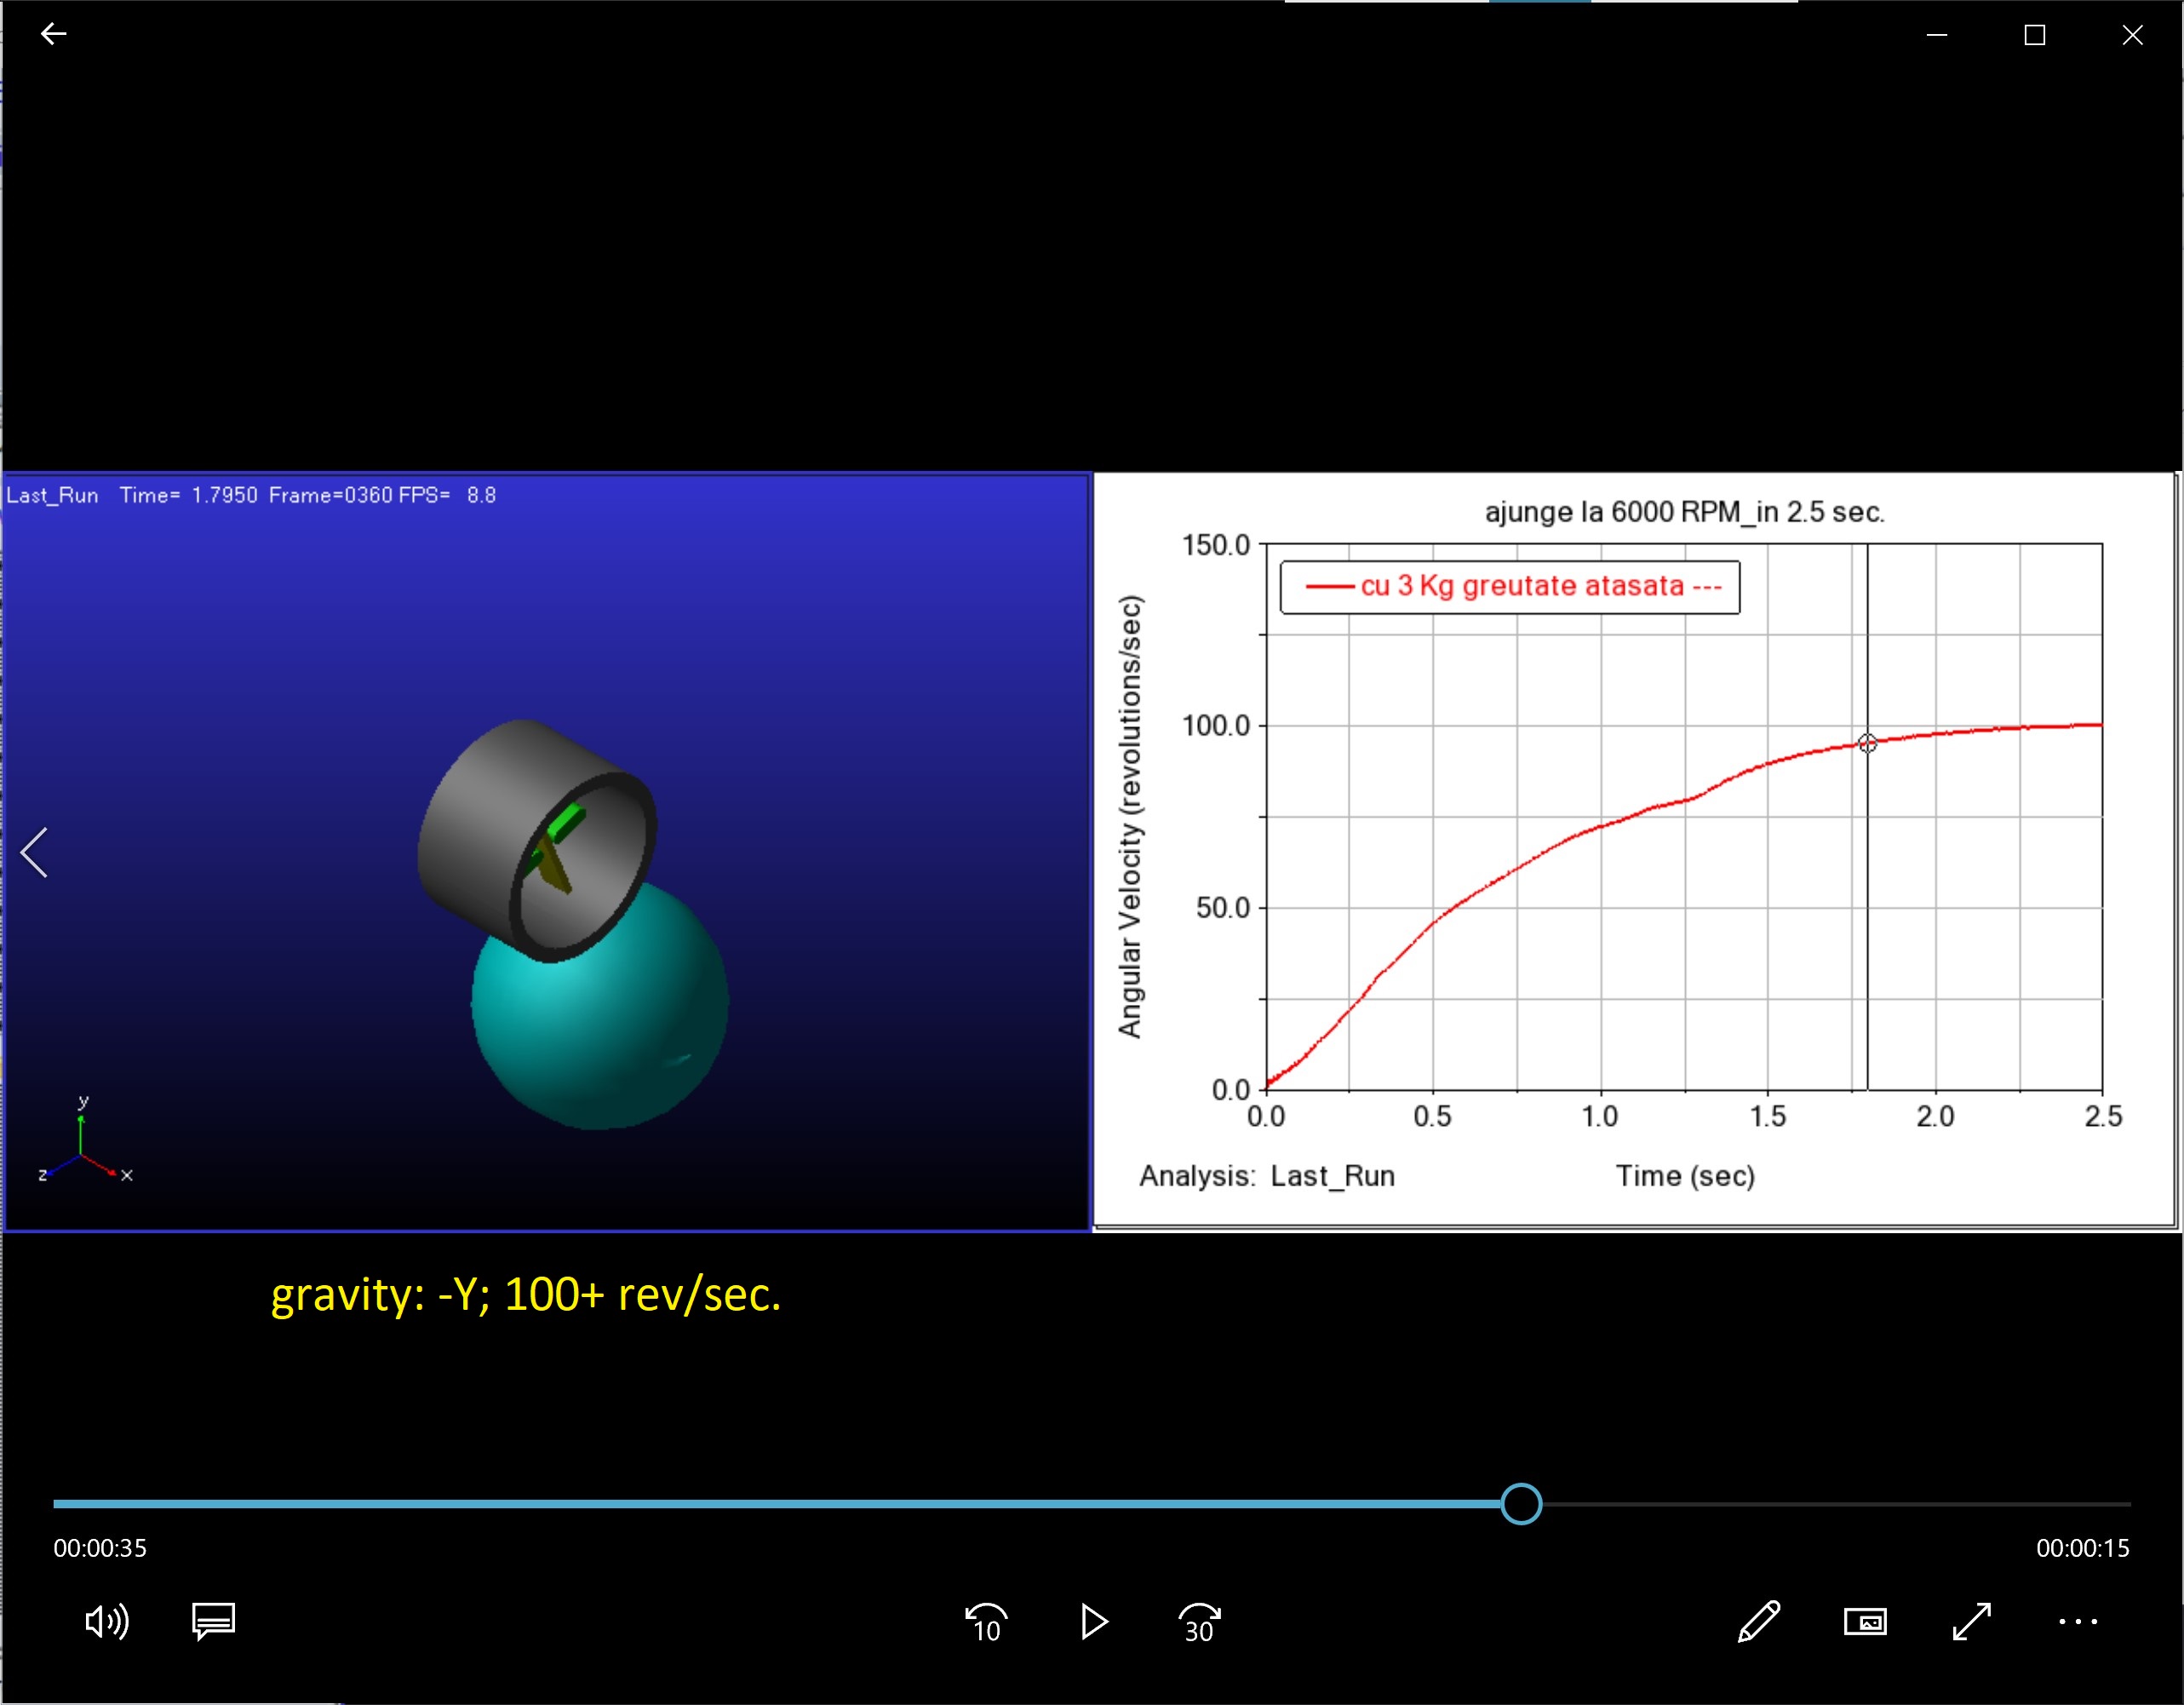Image resolution: width=2184 pixels, height=1705 pixels.
Task: Open subtitles and captions menu
Action: tap(213, 1621)
